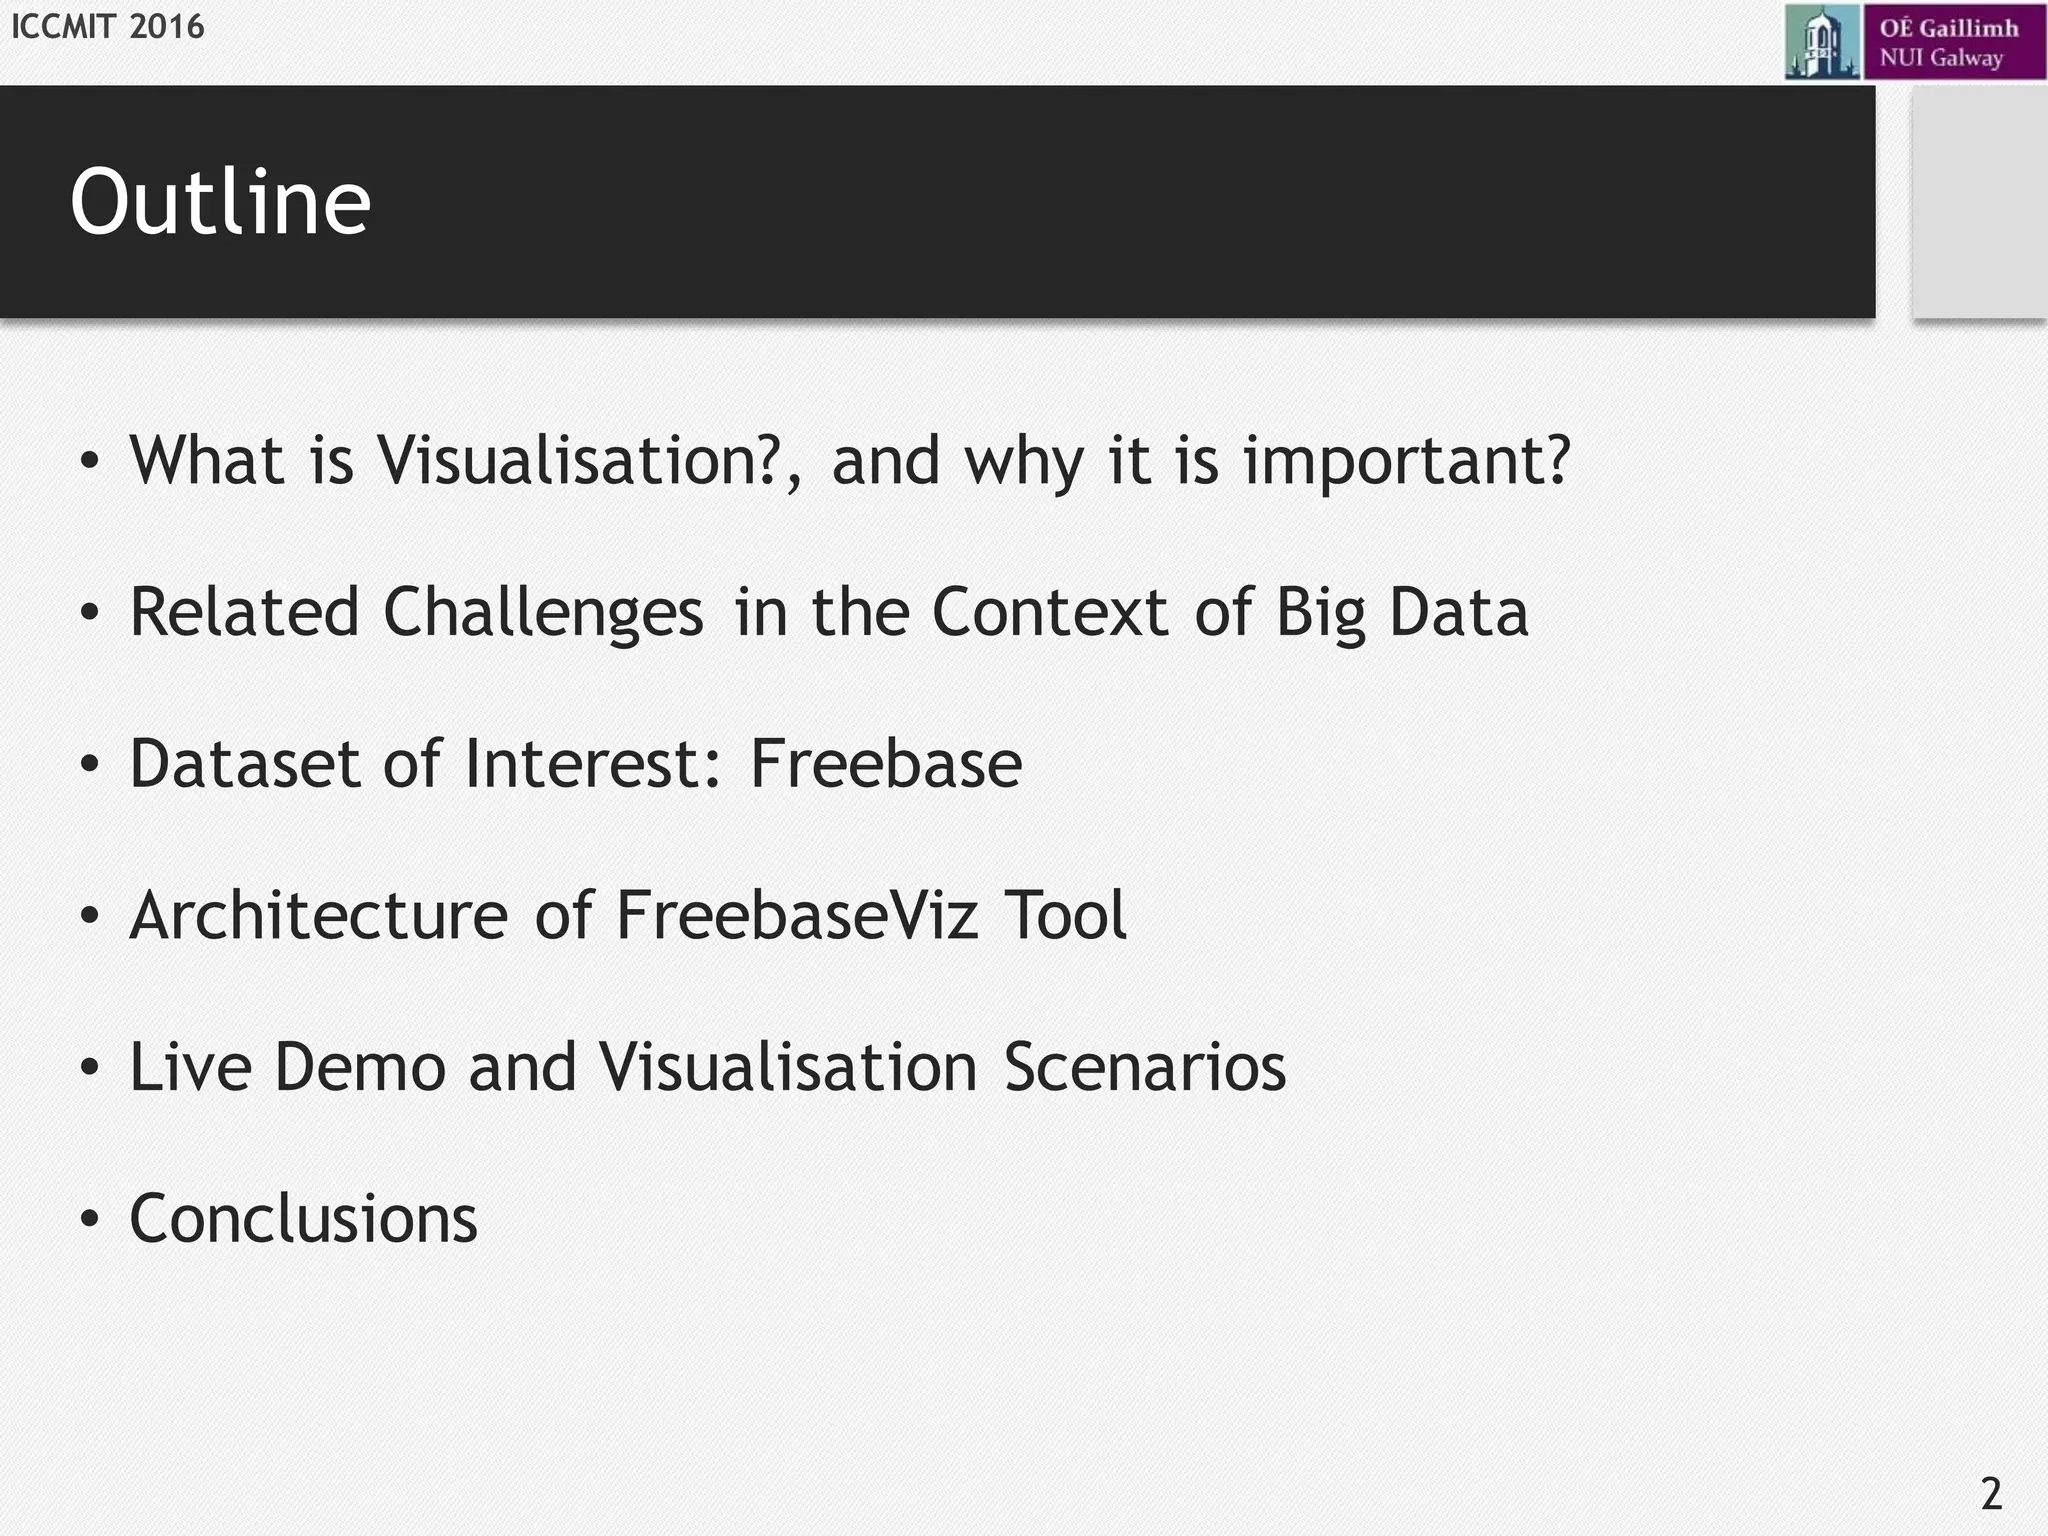
Task: Click the bullet before 'Architecture of FreebaseViz'
Action: 90,916
